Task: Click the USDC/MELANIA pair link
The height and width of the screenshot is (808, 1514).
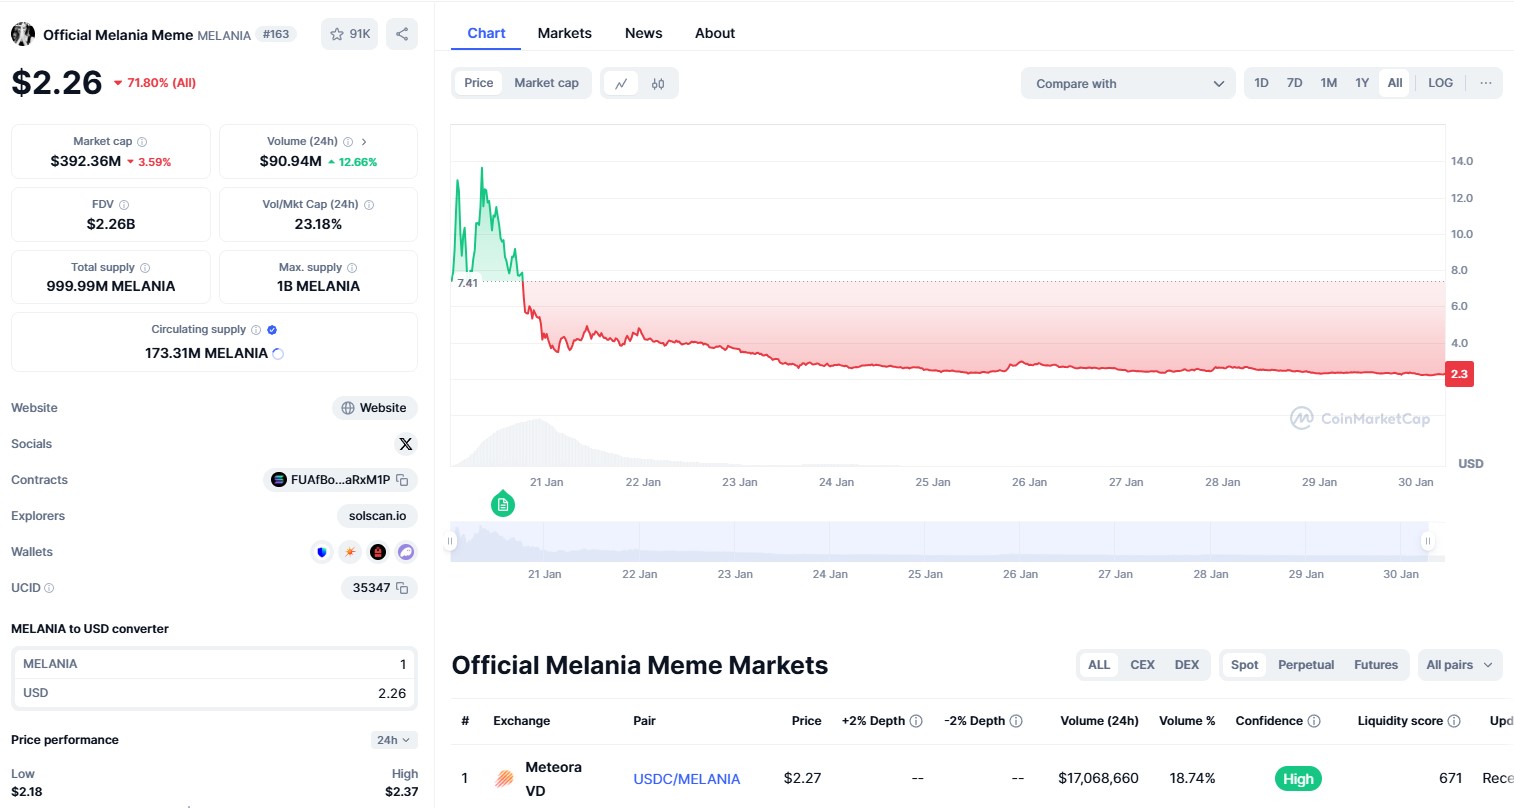Action: pos(687,779)
